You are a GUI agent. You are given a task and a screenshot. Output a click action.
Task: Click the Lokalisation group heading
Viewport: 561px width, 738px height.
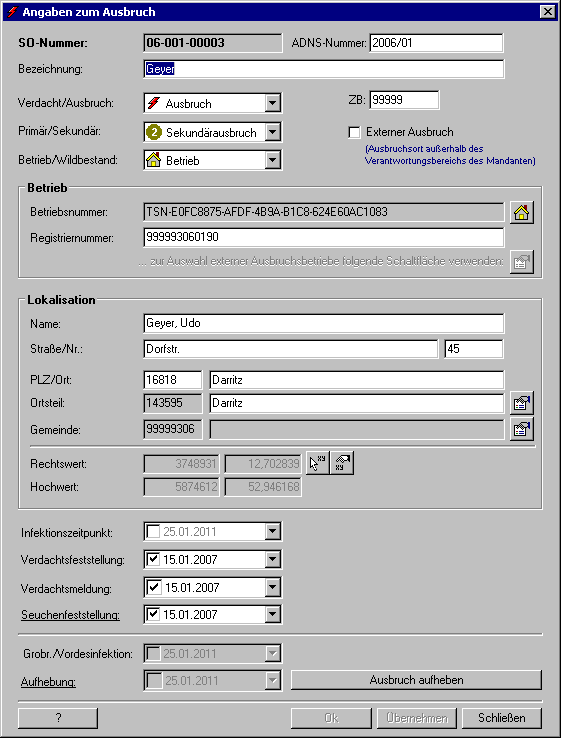tap(61, 300)
